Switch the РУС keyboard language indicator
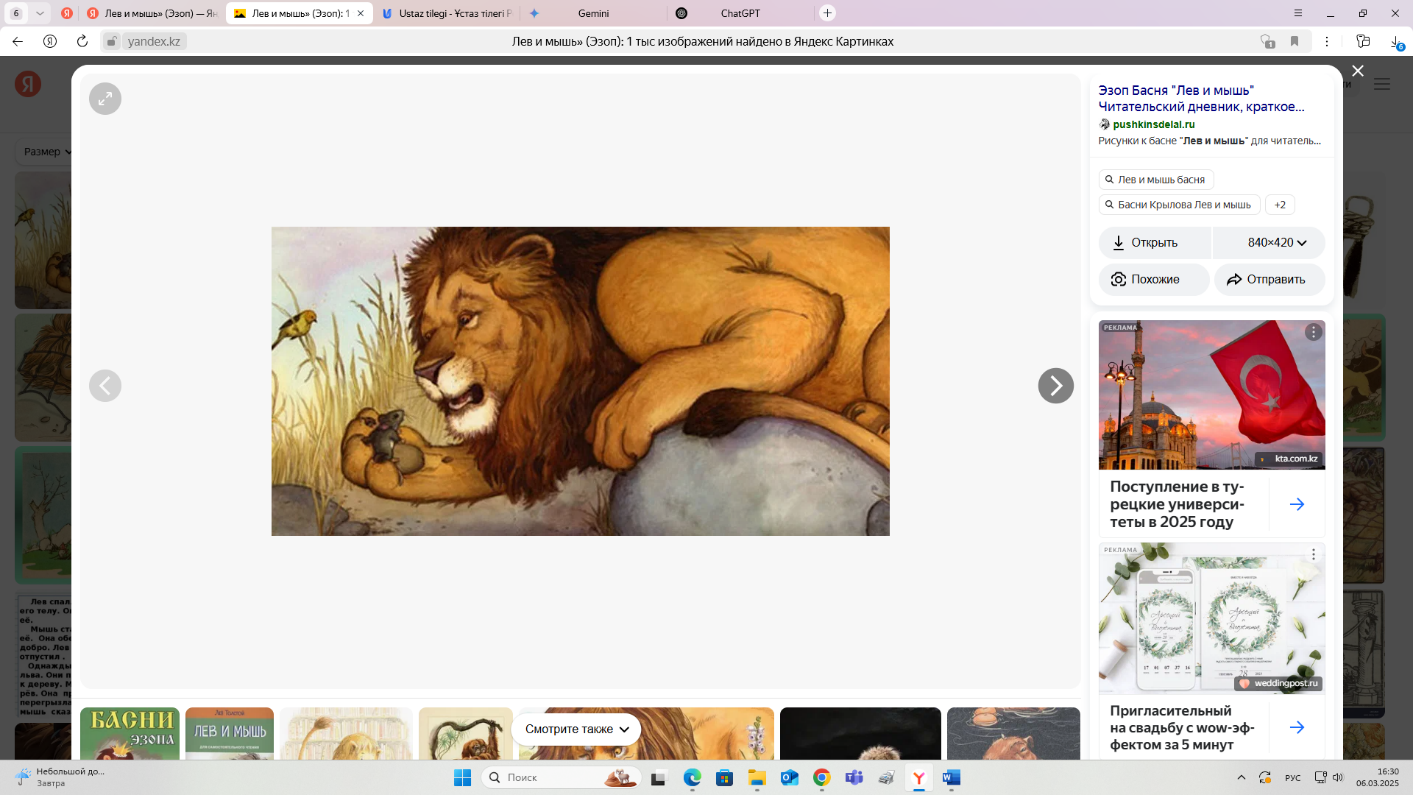The image size is (1413, 795). pyautogui.click(x=1293, y=777)
